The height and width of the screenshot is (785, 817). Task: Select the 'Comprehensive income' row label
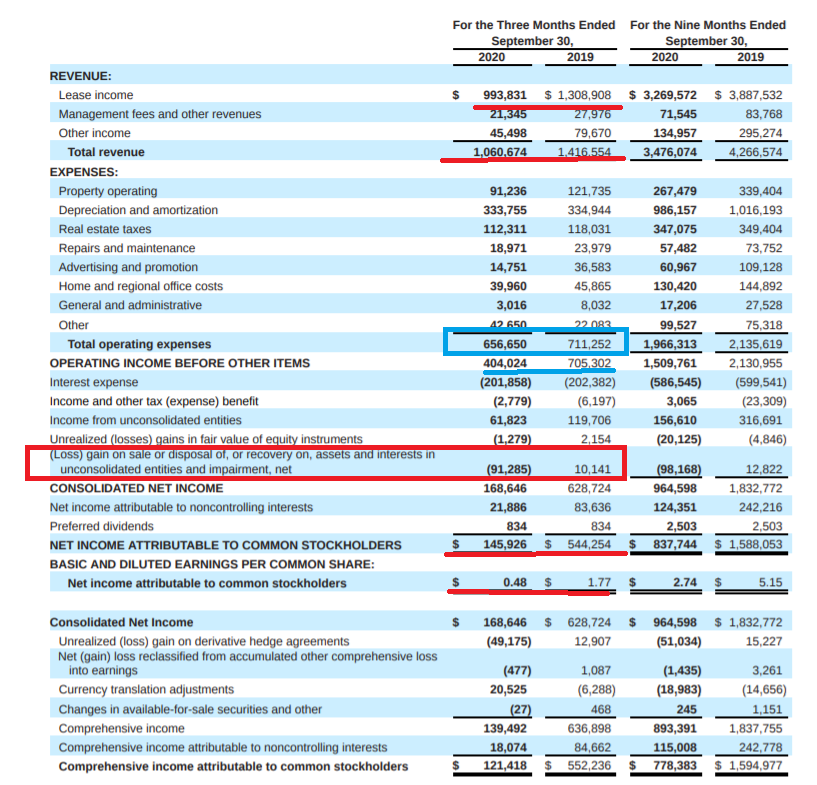121,728
